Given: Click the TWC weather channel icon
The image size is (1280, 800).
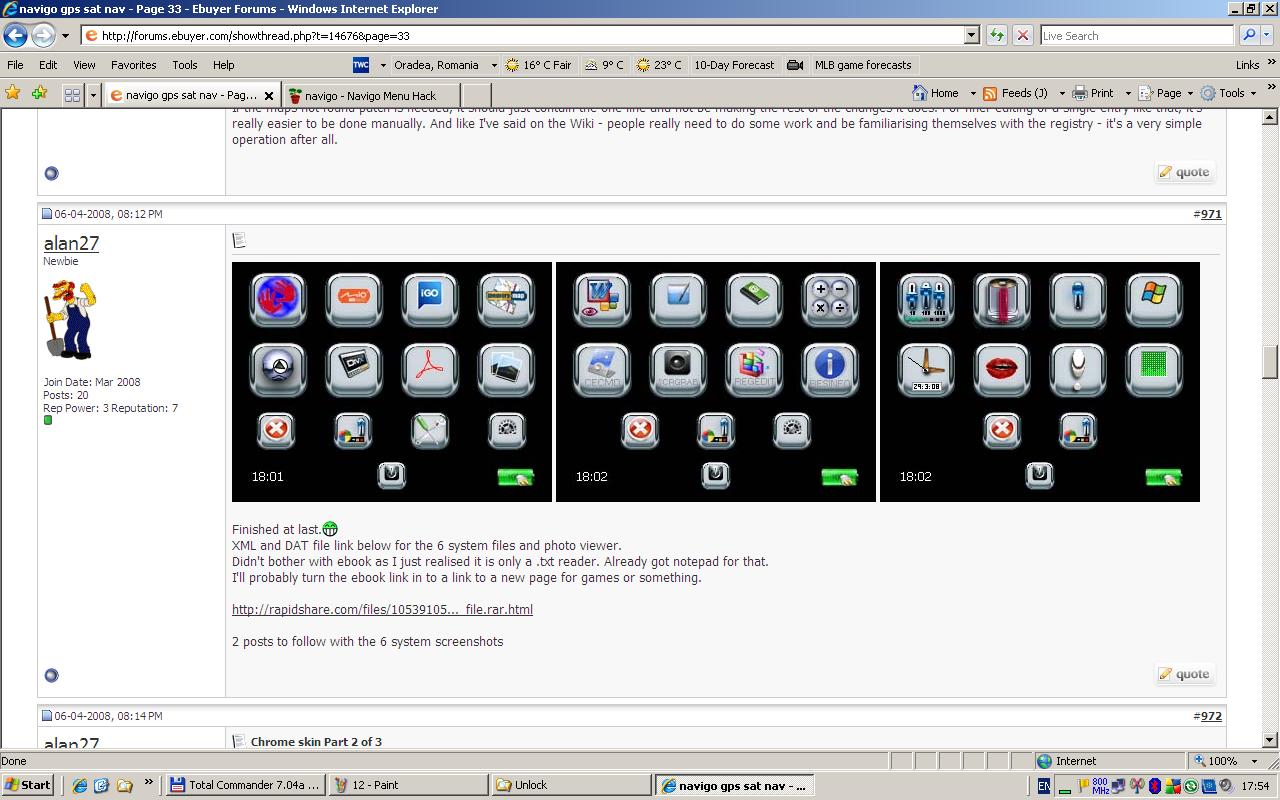Looking at the screenshot, I should coord(361,65).
